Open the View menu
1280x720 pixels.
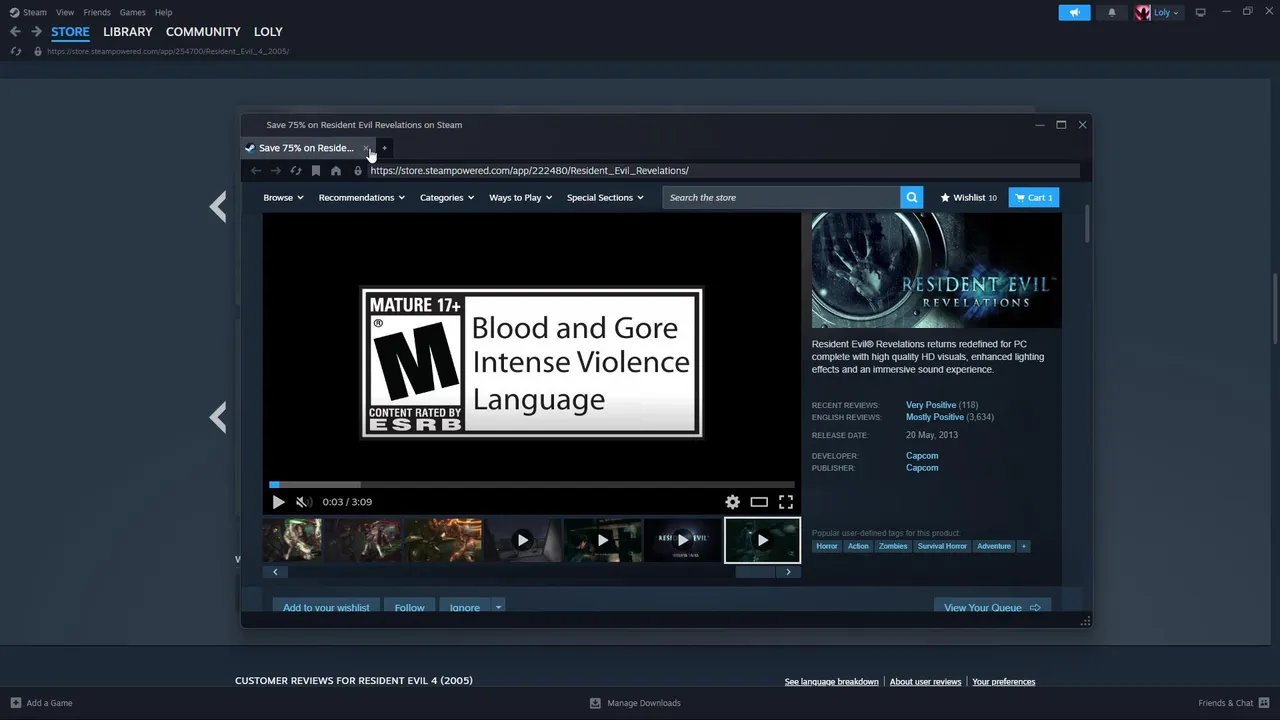[65, 13]
